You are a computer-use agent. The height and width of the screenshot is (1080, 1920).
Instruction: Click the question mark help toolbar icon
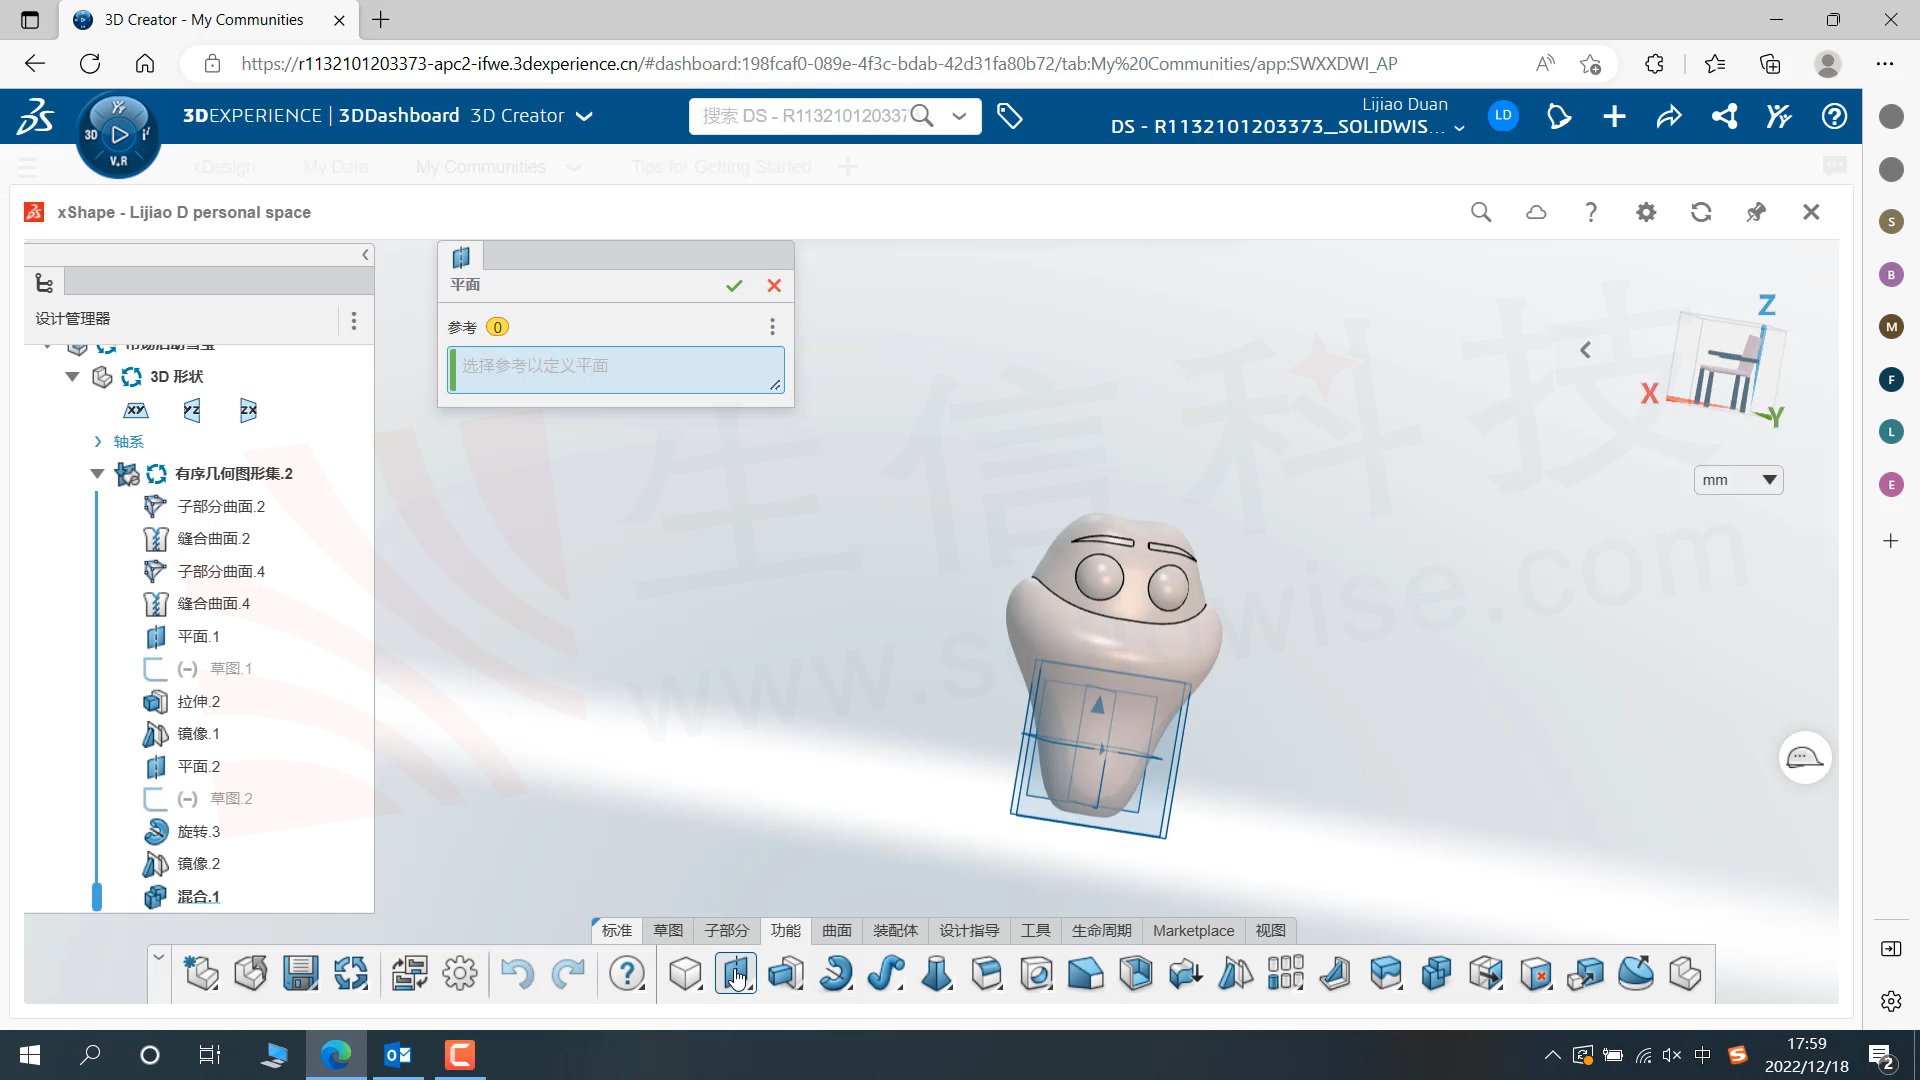click(627, 973)
